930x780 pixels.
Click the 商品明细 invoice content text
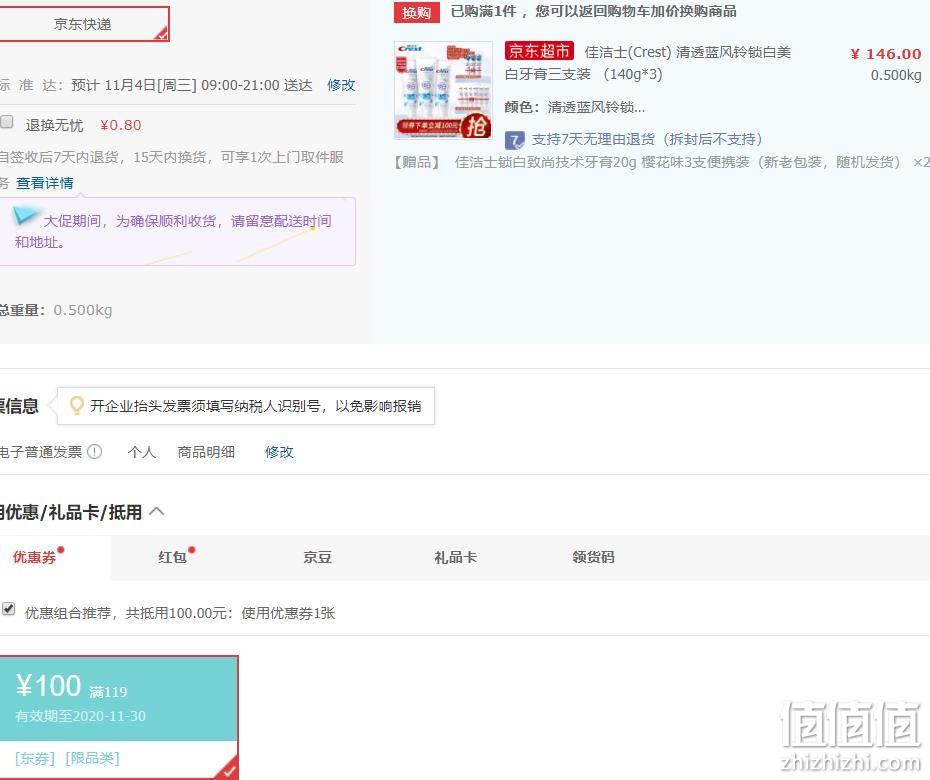pos(206,452)
